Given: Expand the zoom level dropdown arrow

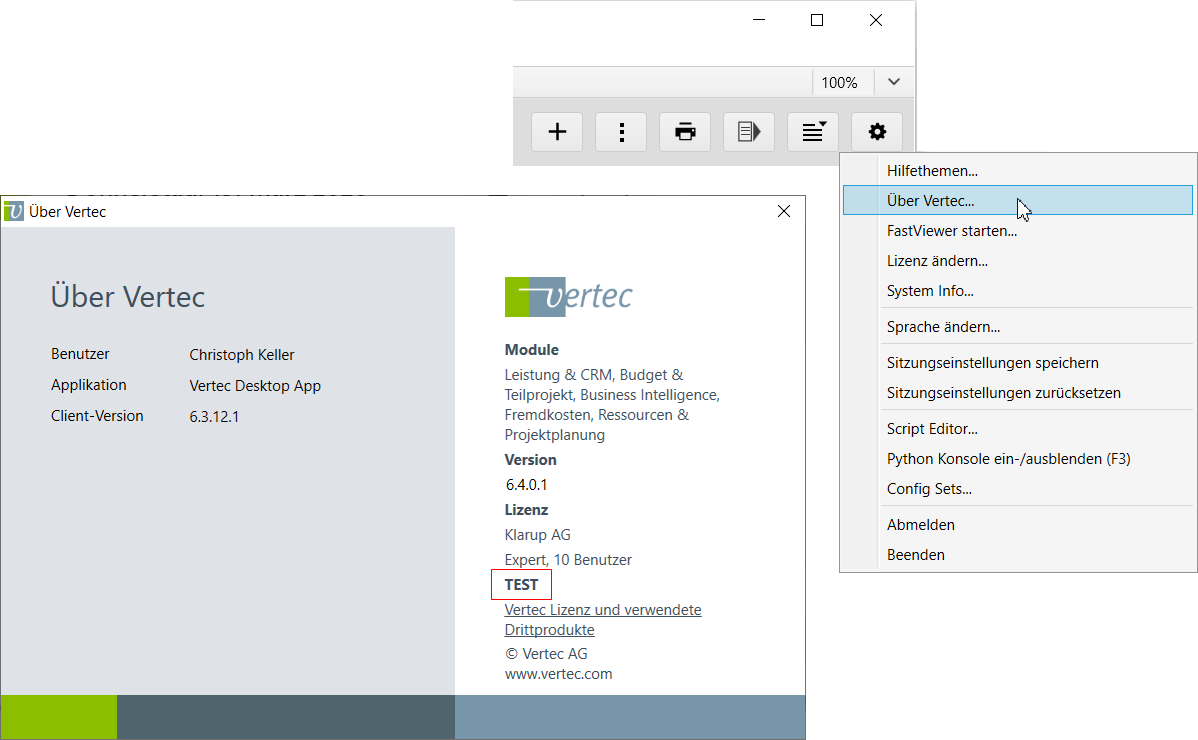Looking at the screenshot, I should pos(894,82).
